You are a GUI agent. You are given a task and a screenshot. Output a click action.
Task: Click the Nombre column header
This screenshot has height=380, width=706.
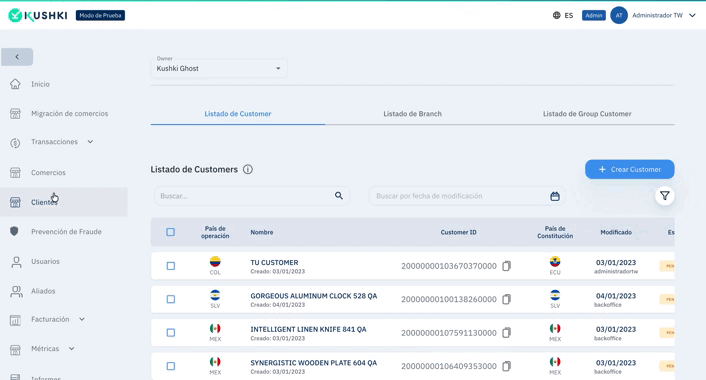pyautogui.click(x=262, y=232)
